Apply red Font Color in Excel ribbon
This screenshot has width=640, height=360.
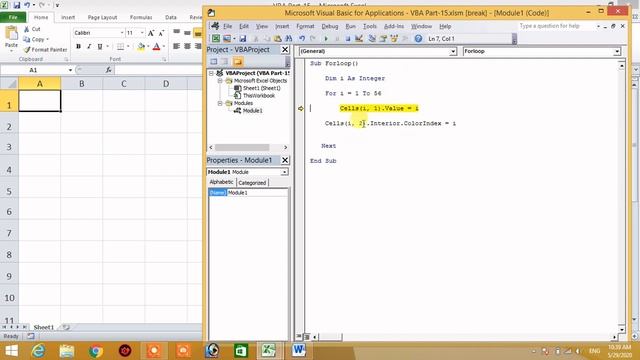click(x=156, y=47)
